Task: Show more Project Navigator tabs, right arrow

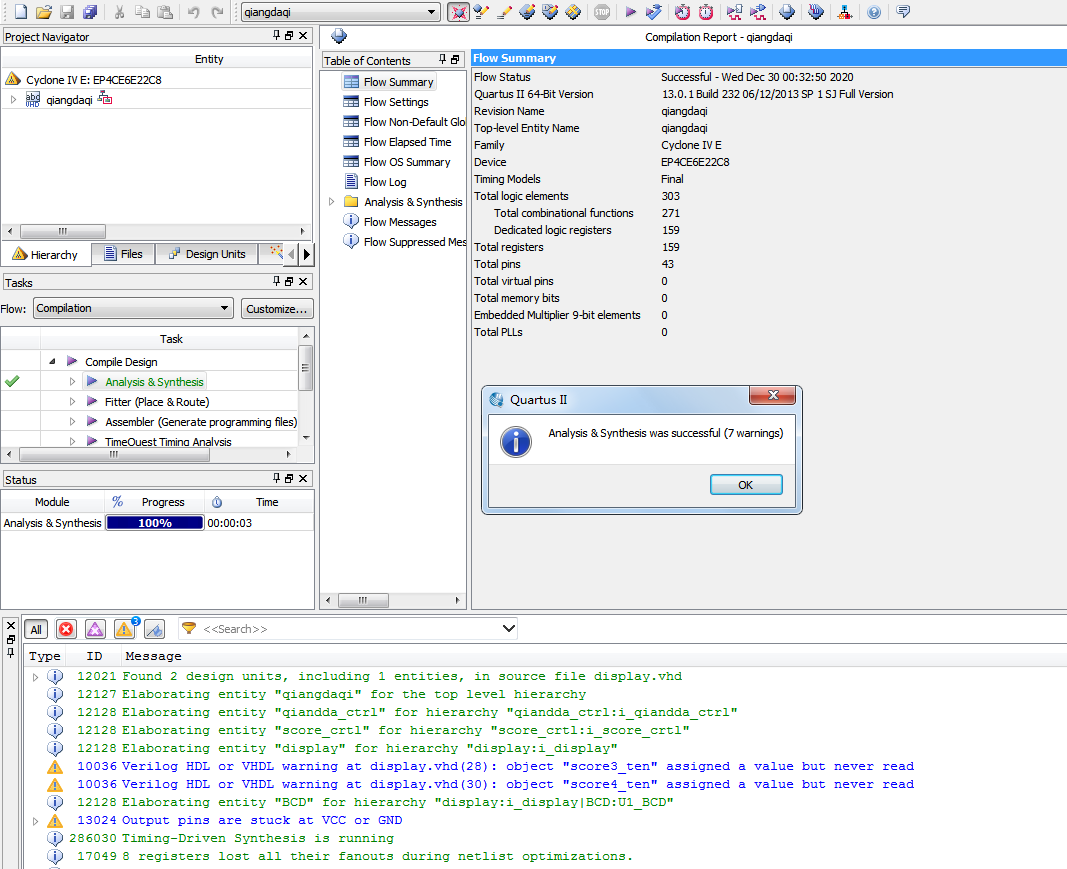Action: (306, 254)
